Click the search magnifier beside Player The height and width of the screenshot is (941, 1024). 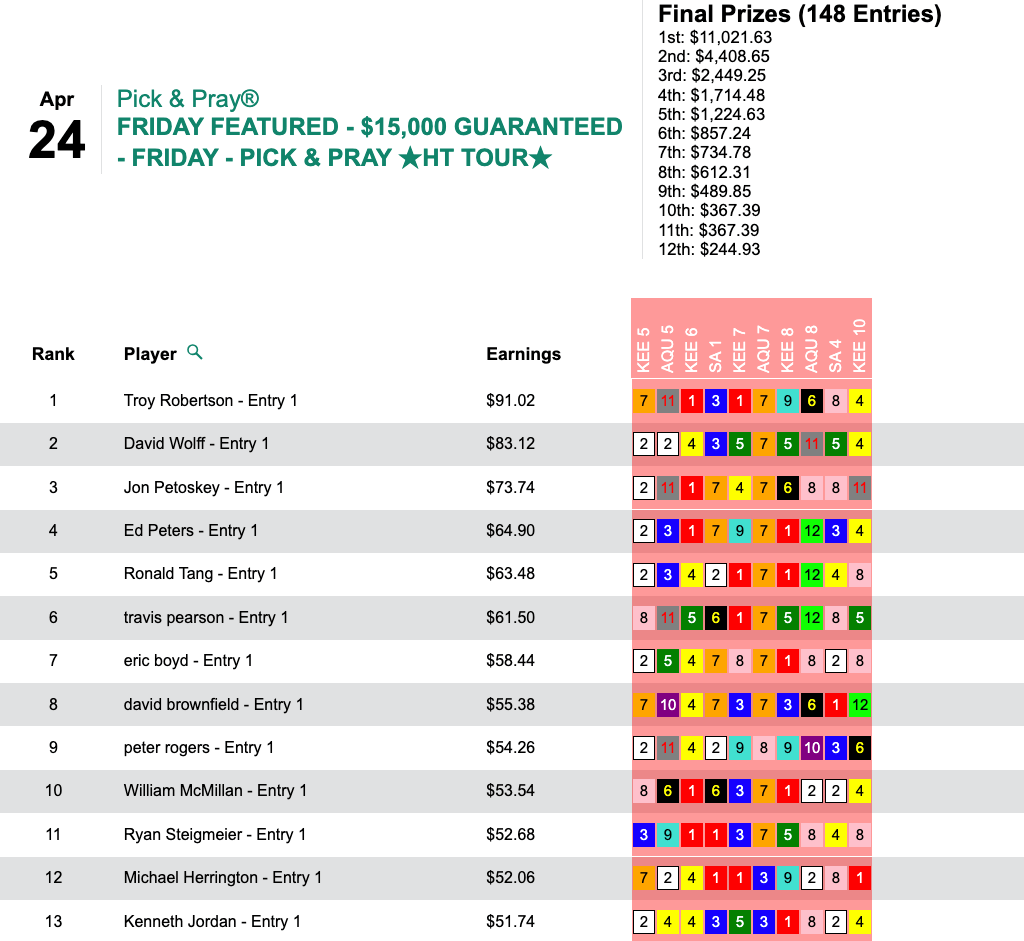[195, 352]
